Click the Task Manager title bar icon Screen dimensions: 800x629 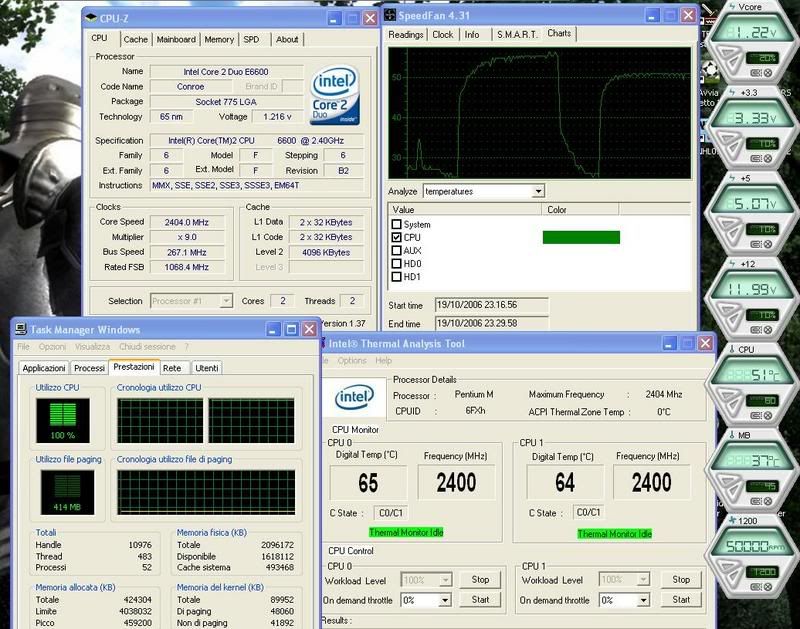pyautogui.click(x=20, y=329)
